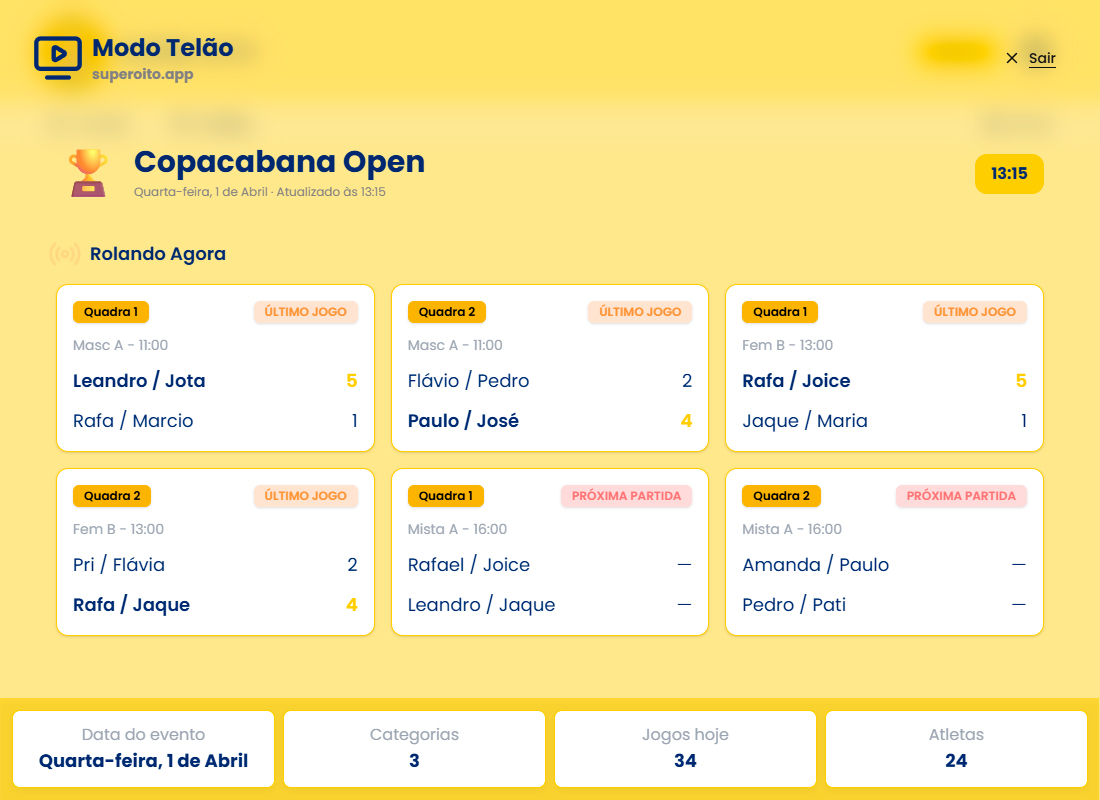Select the Quadra 1 badge on Leandro/Jota match
The image size is (1100, 800).
tap(111, 312)
